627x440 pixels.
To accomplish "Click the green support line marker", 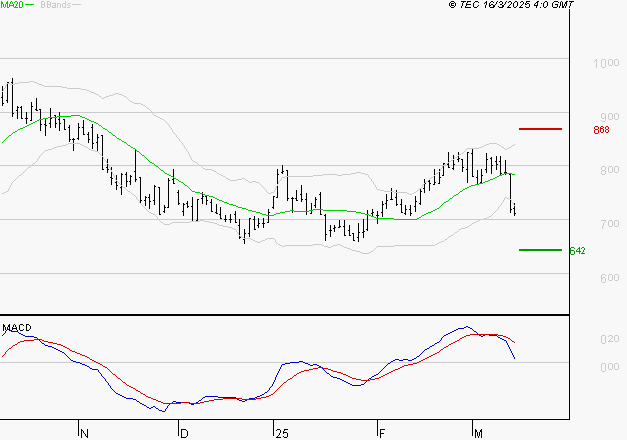I will click(x=540, y=250).
